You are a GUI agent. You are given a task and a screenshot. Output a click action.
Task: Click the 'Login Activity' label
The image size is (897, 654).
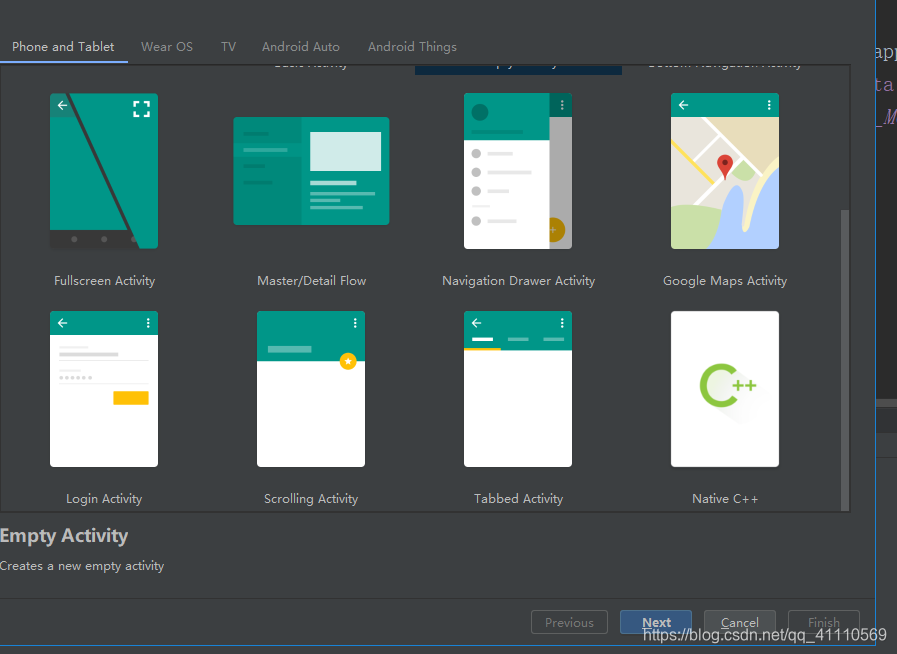(x=104, y=499)
